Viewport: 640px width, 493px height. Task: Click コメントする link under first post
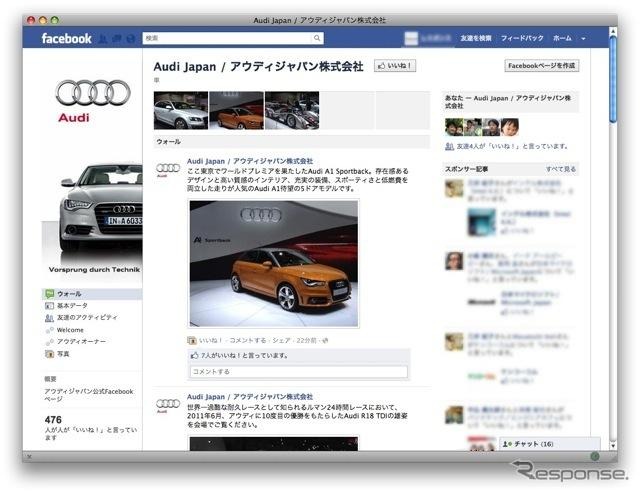(x=247, y=340)
